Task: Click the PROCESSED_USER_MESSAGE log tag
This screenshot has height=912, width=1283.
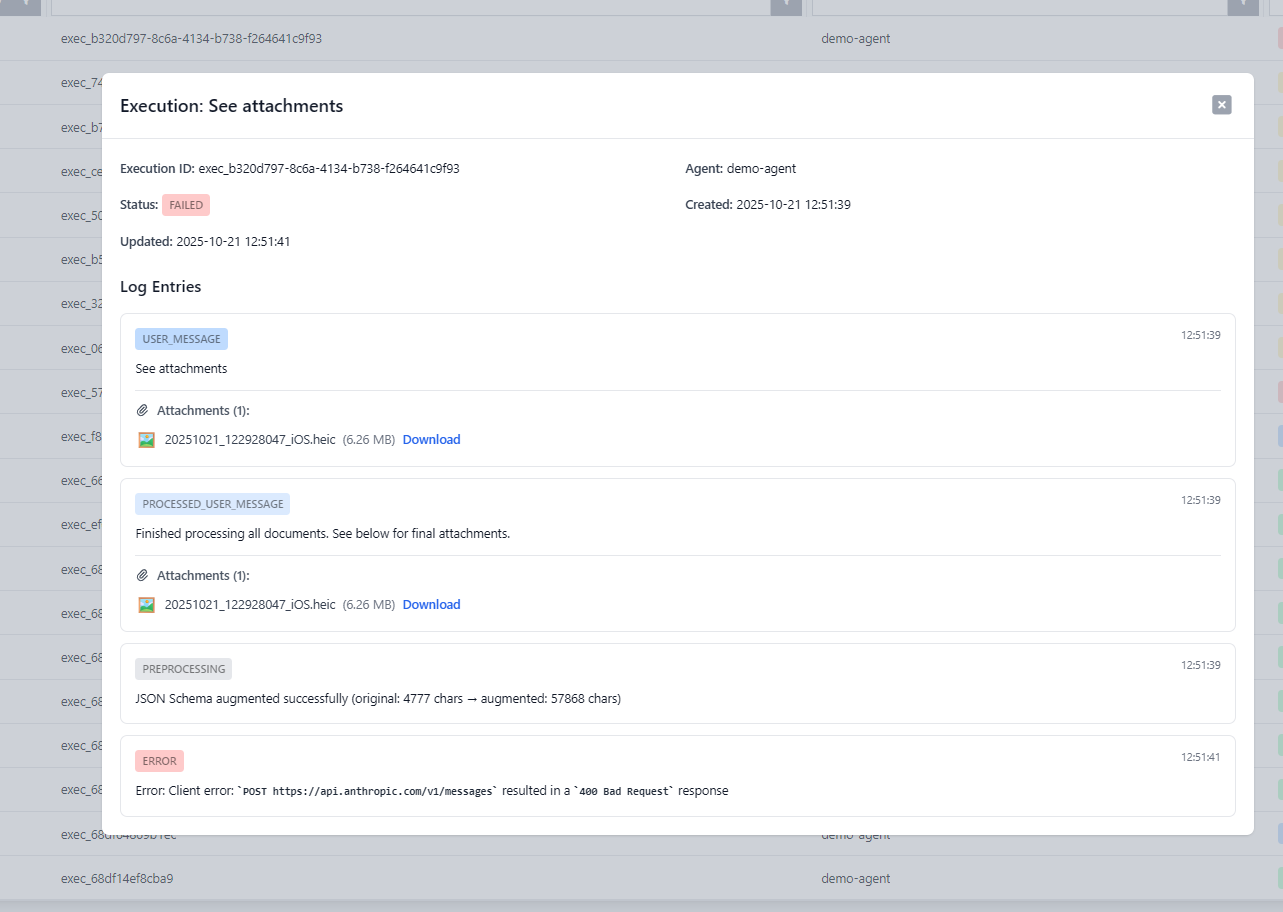Action: [x=212, y=504]
